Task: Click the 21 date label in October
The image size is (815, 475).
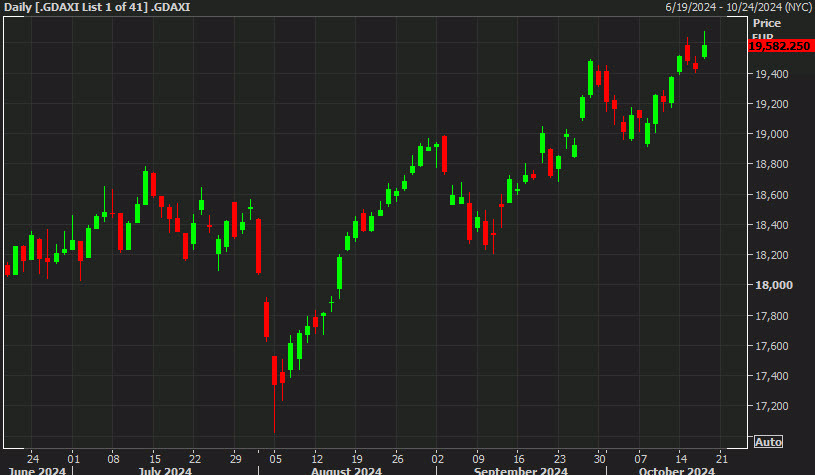Action: click(721, 459)
